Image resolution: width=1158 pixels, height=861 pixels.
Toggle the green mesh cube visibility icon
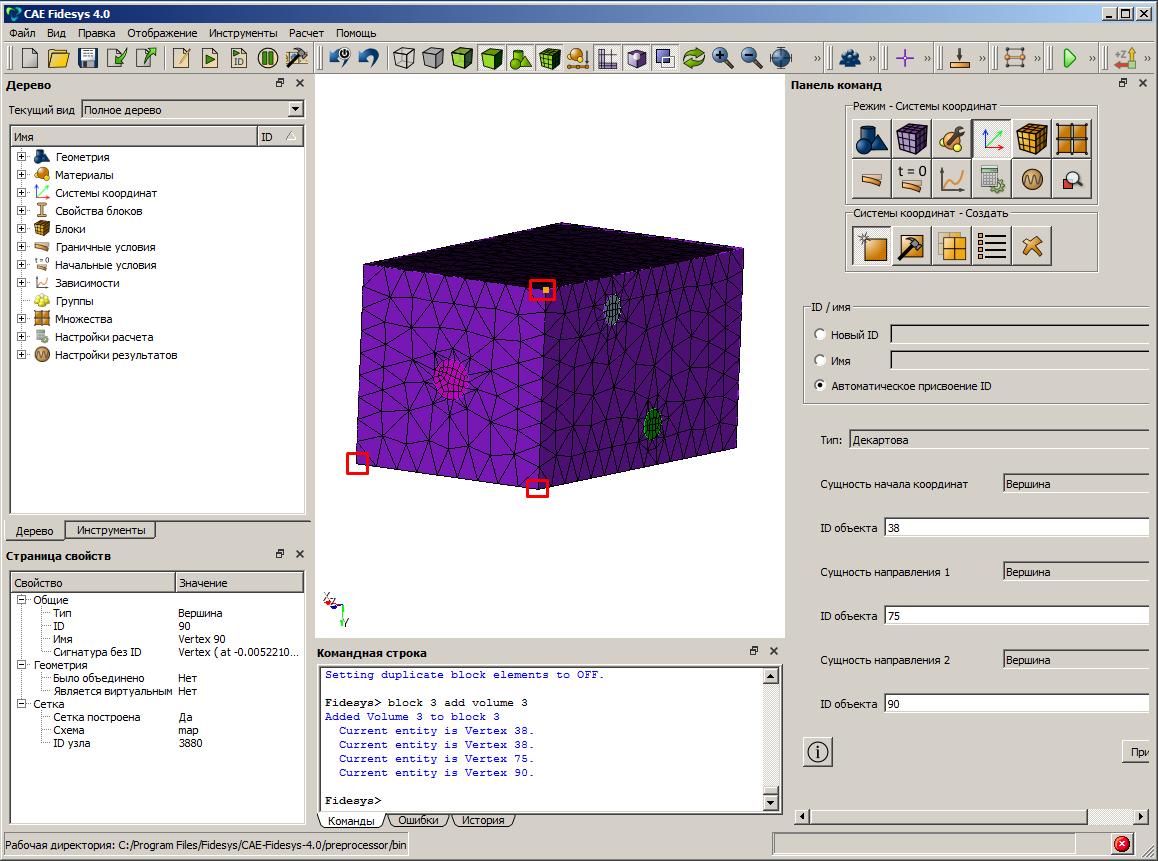(x=549, y=58)
